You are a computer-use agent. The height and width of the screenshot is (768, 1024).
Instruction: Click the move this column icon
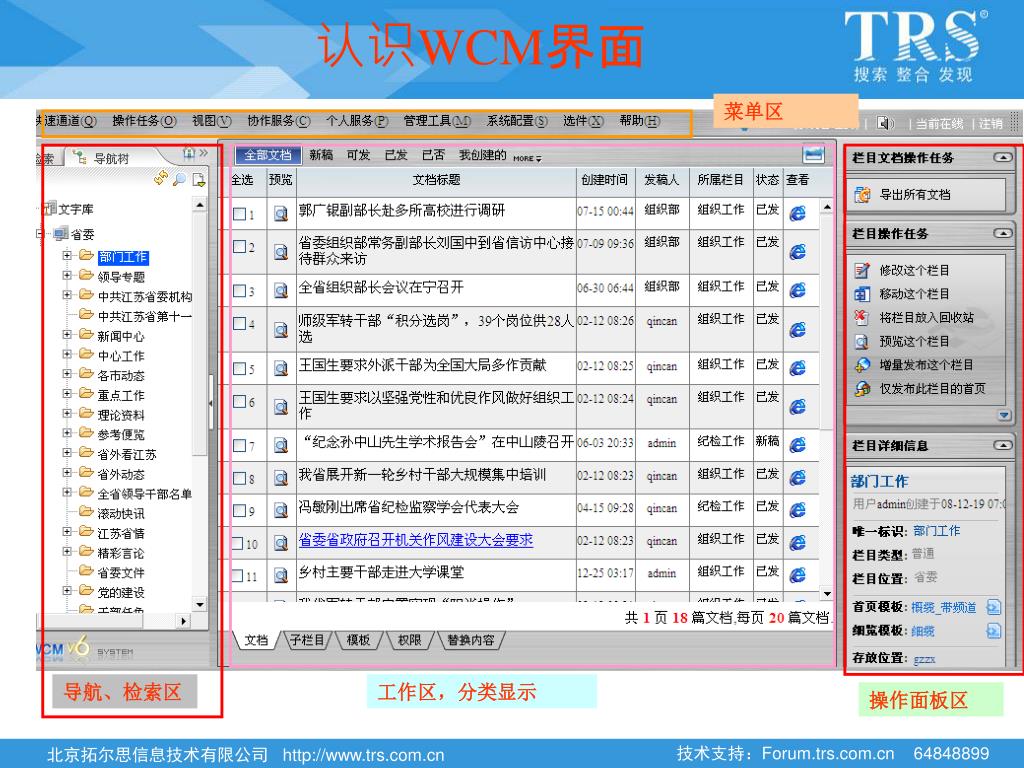click(862, 294)
